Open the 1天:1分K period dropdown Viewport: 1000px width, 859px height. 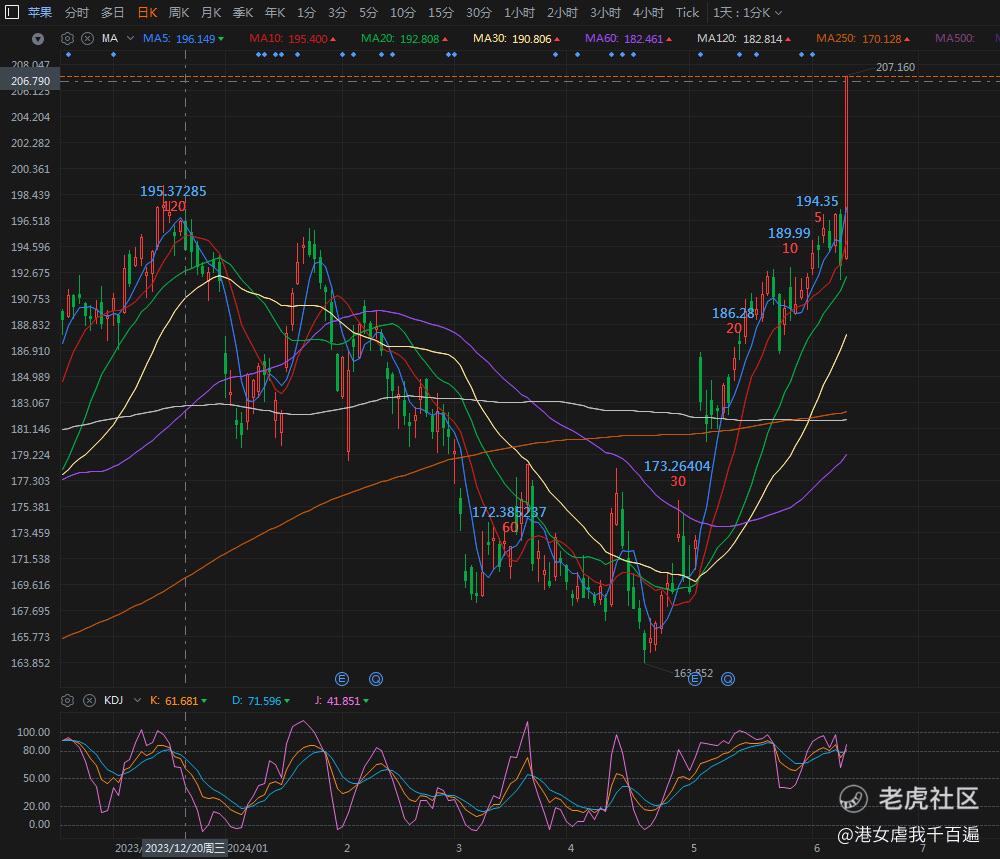pyautogui.click(x=747, y=13)
